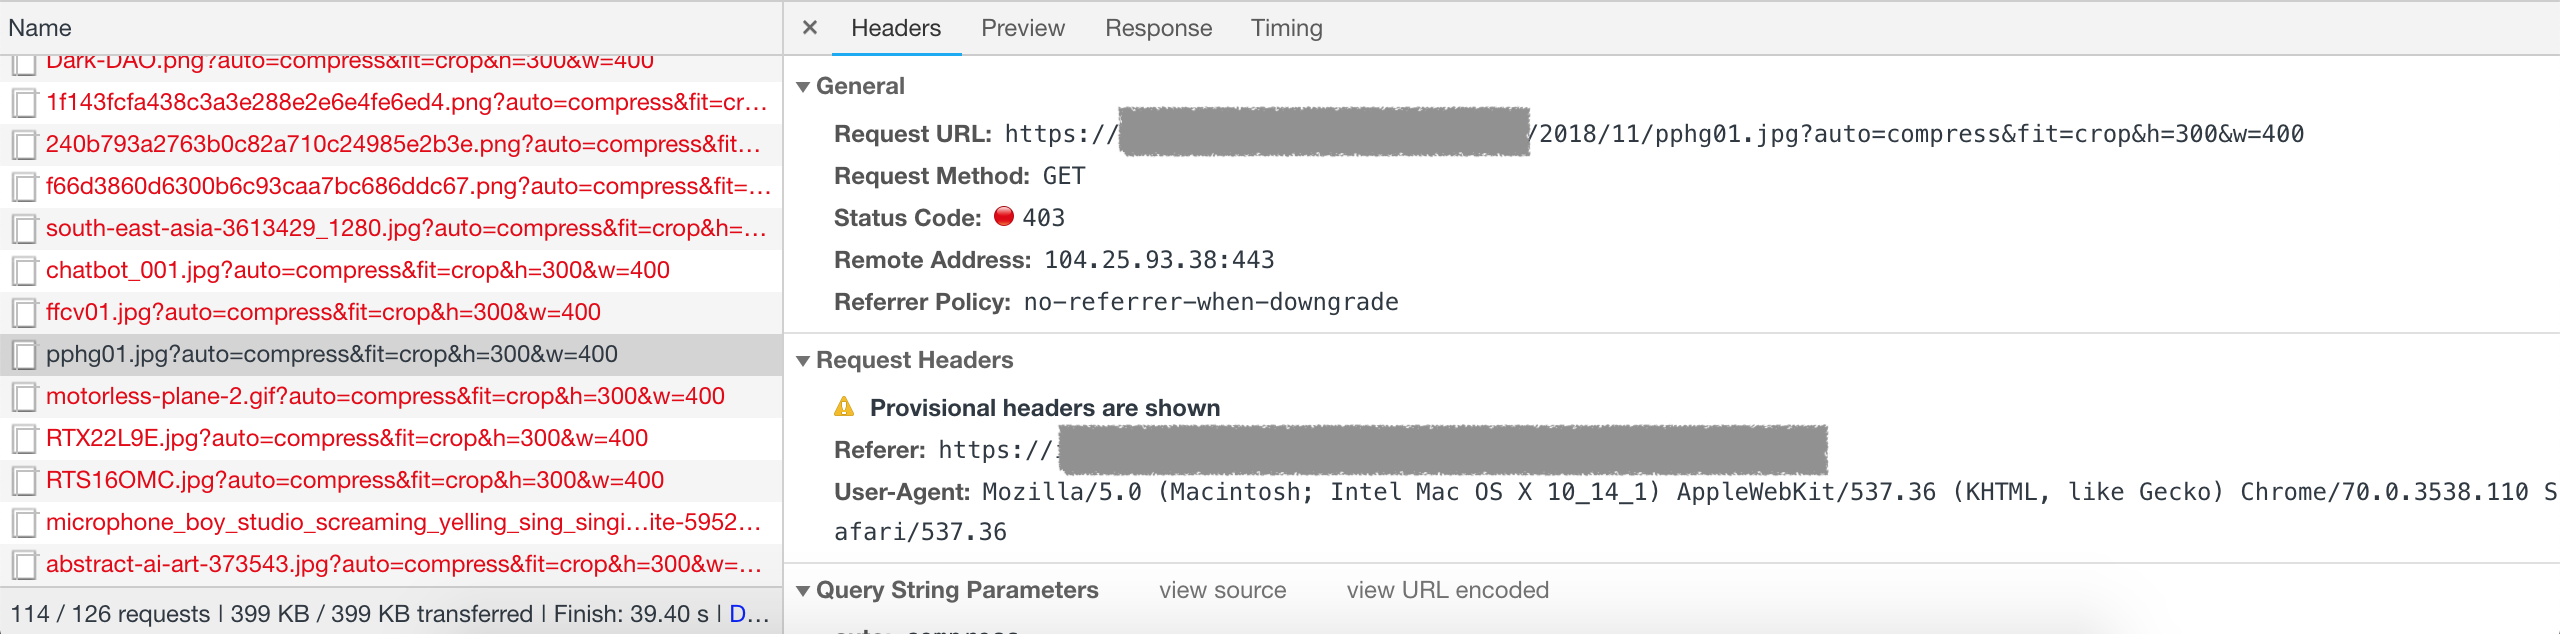Click the RTX22L9E.jpg file icon
This screenshot has height=634, width=2560.
(x=25, y=439)
